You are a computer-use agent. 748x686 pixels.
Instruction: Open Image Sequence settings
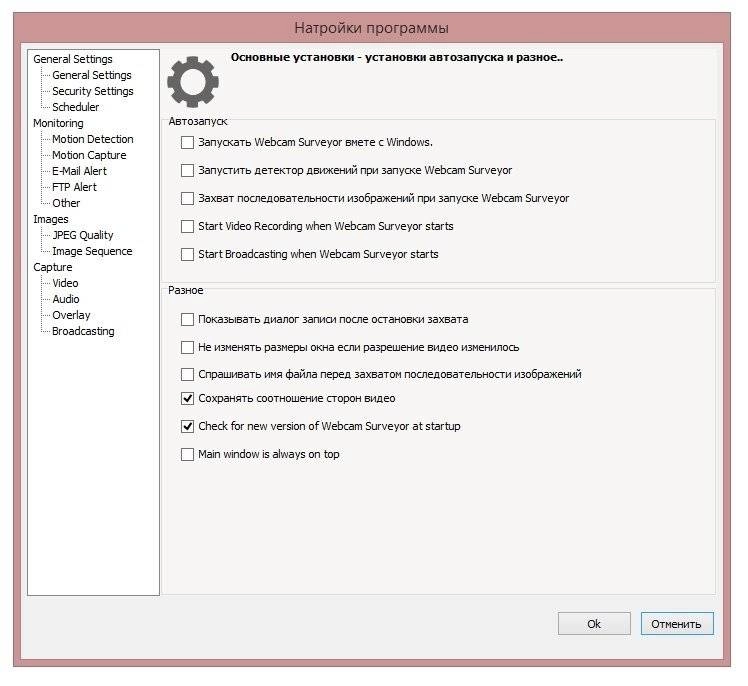click(x=92, y=251)
